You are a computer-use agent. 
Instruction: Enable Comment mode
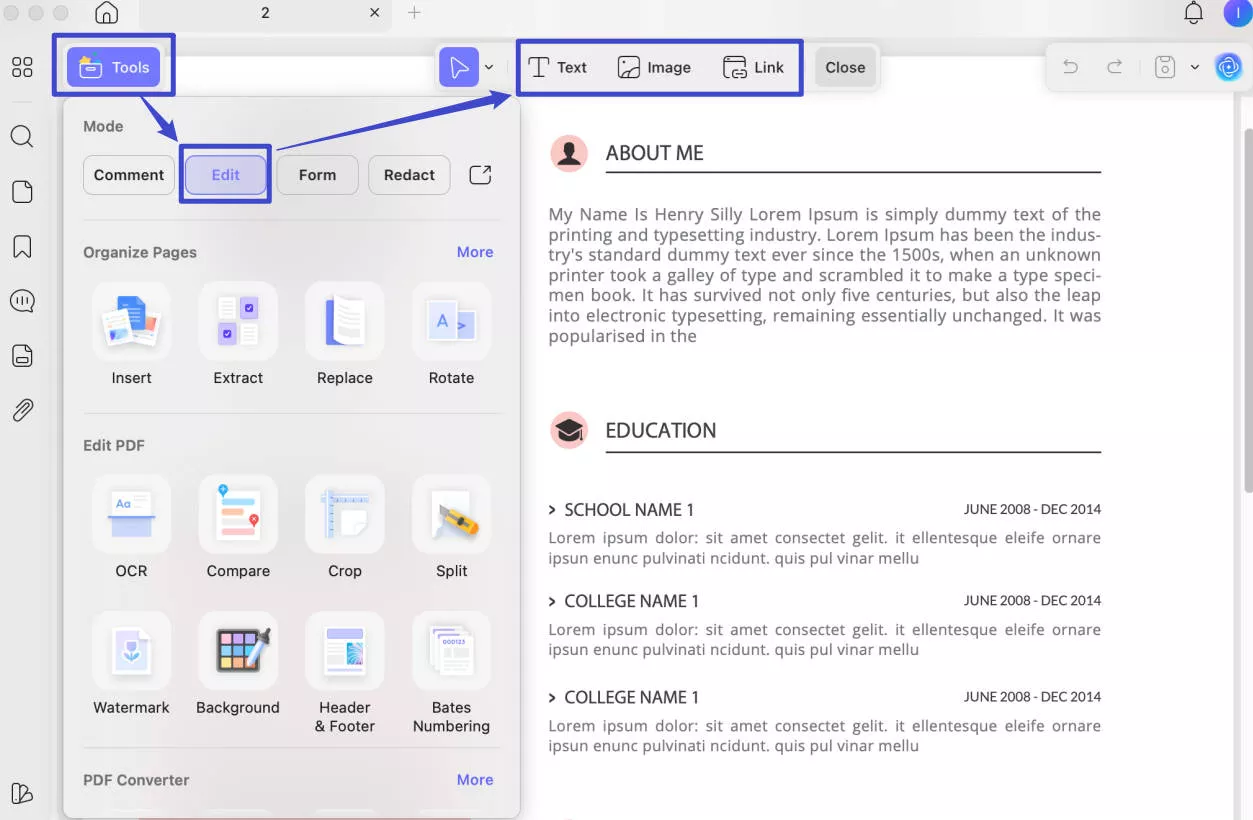[x=128, y=174]
